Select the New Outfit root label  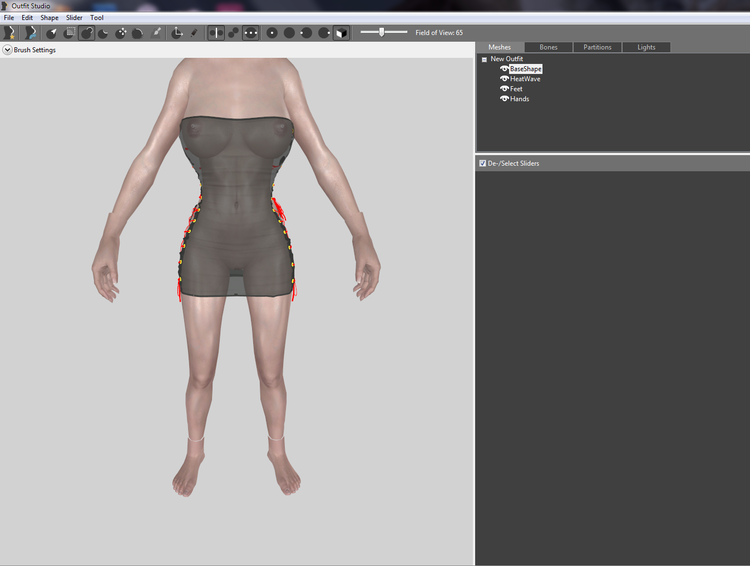coord(507,59)
